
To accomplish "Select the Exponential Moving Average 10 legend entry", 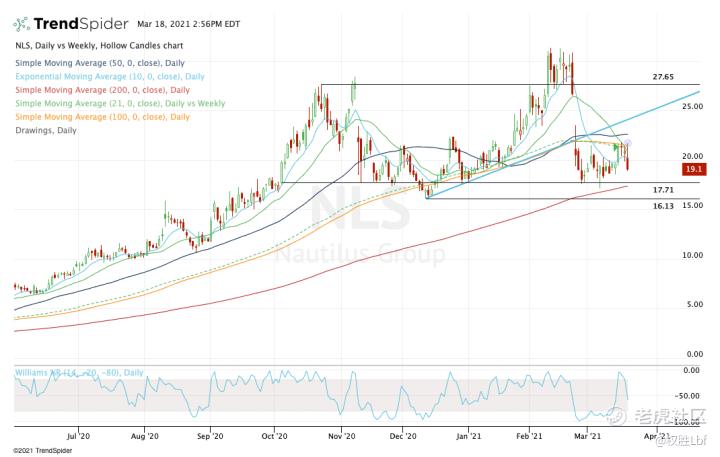I will coord(110,77).
